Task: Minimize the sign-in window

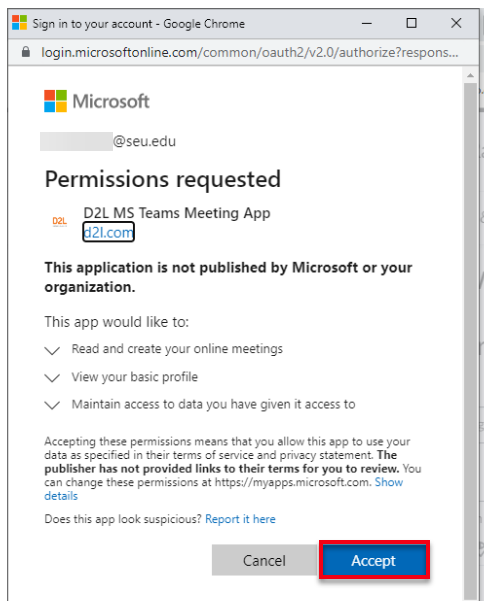Action: 367,23
